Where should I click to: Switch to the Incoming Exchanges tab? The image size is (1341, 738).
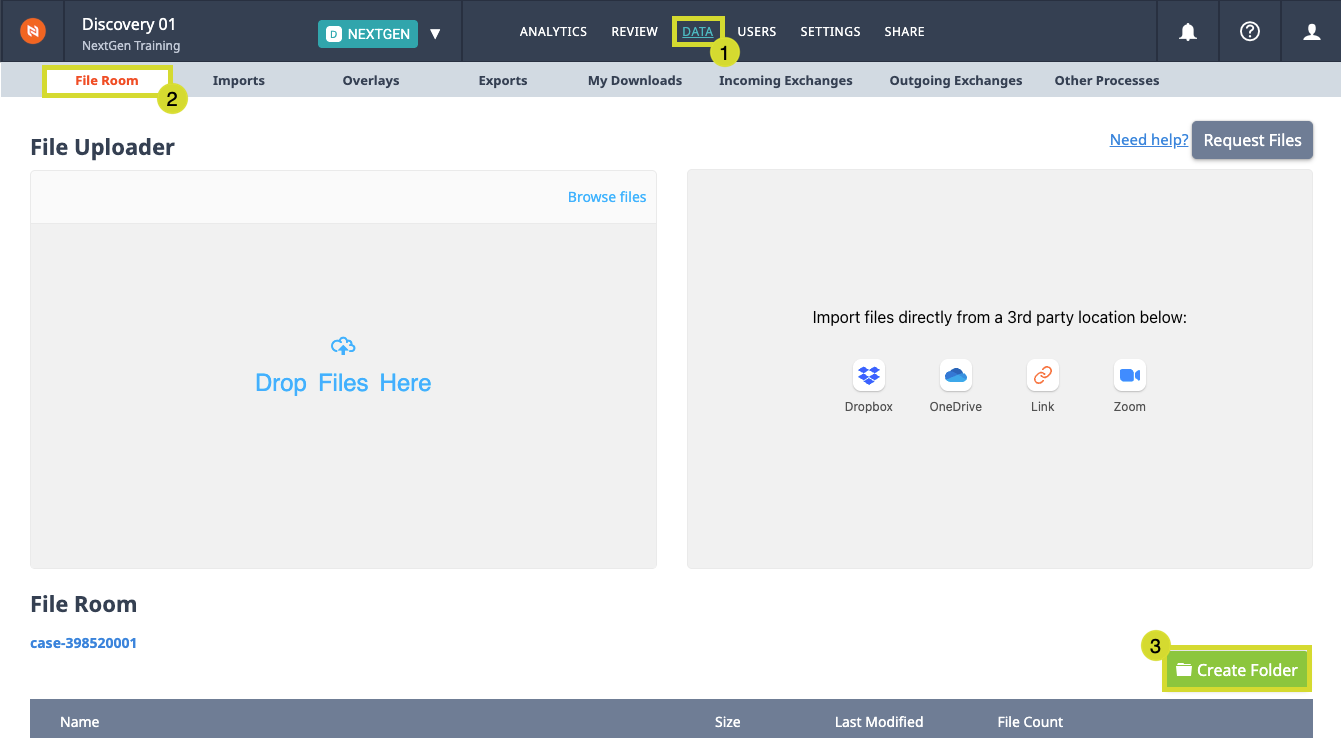(x=786, y=81)
